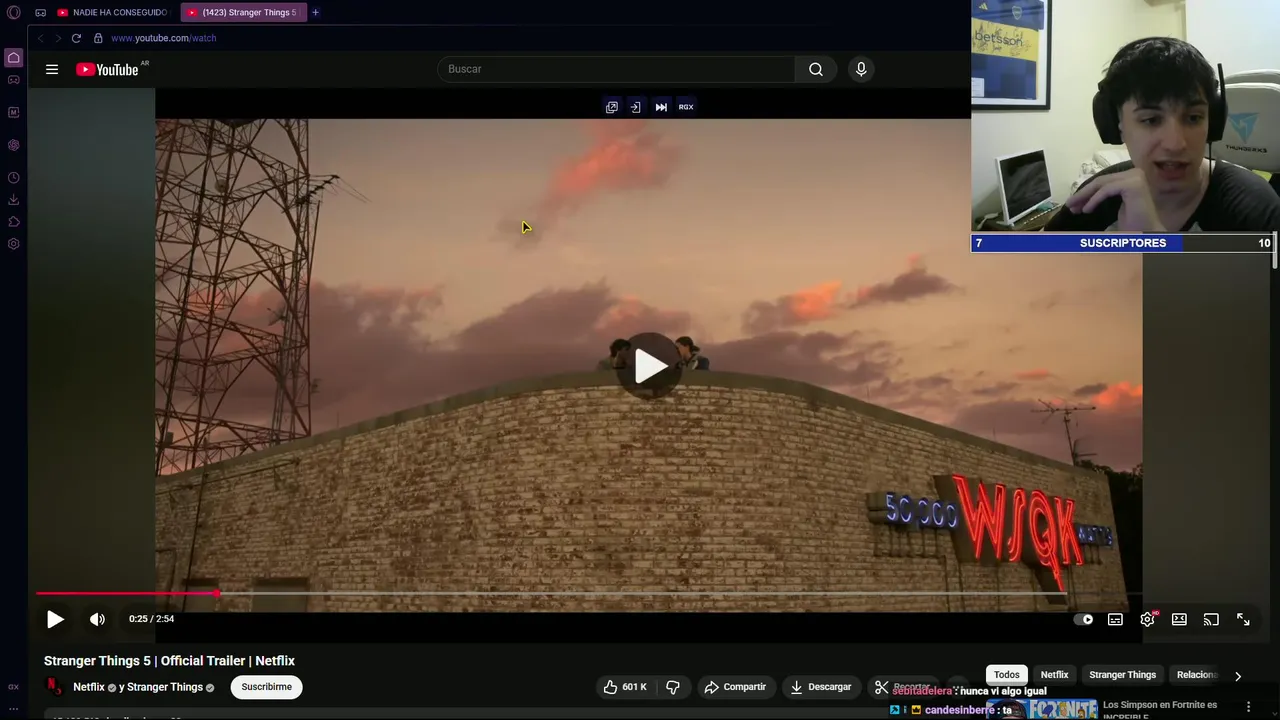Mute the video with the speaker icon
The height and width of the screenshot is (720, 1280).
[x=97, y=619]
